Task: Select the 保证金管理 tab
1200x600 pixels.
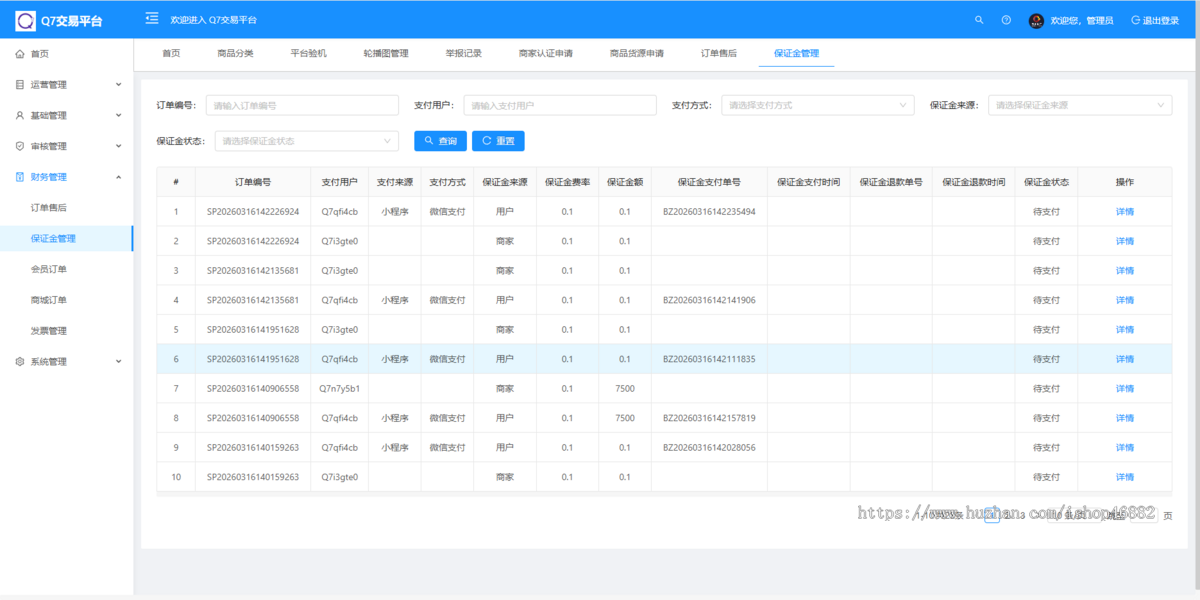Action: 796,53
